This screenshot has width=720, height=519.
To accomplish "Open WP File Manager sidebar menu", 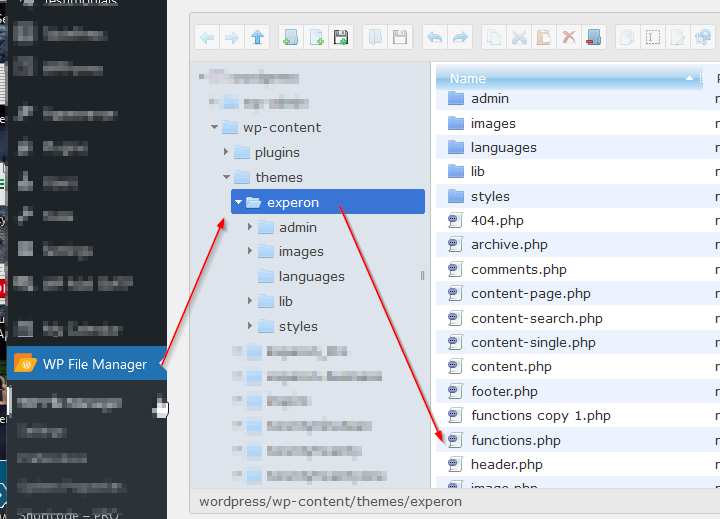I will pyautogui.click(x=87, y=363).
